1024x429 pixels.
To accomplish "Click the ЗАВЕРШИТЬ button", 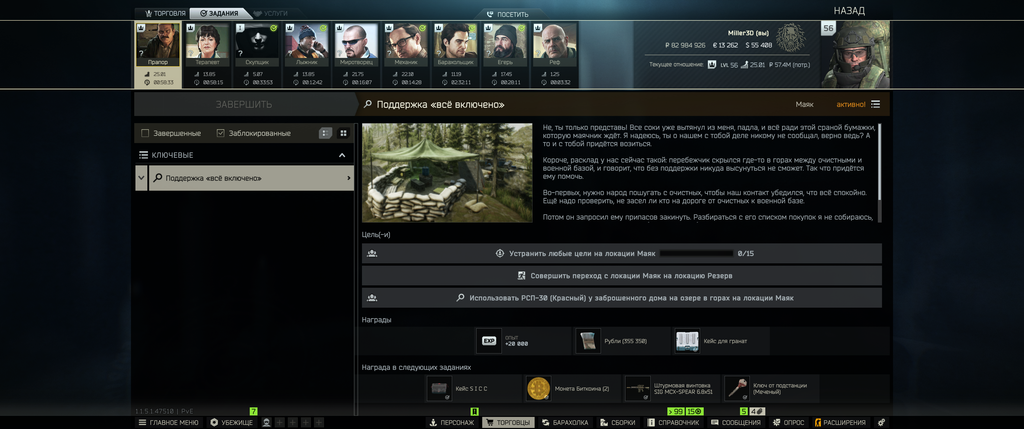I will [x=244, y=104].
